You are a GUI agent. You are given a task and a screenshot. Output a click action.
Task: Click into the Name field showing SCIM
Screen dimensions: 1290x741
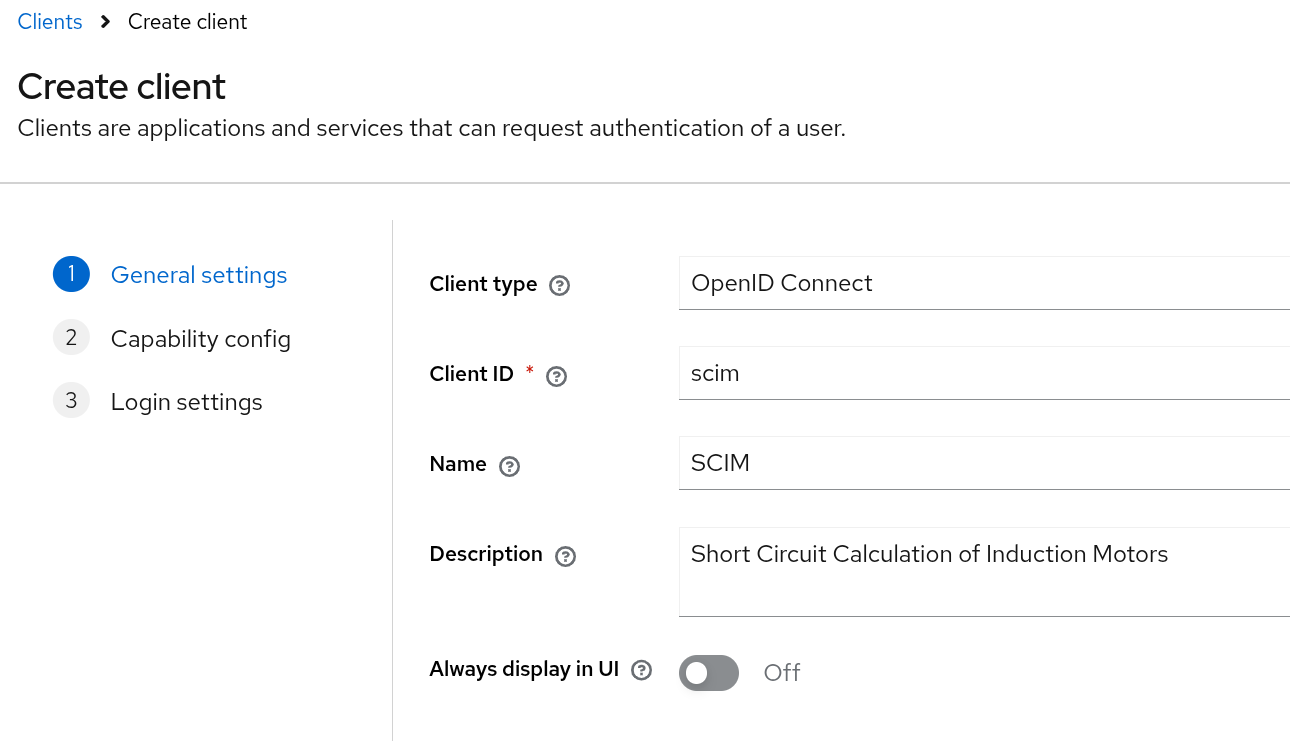click(x=984, y=463)
